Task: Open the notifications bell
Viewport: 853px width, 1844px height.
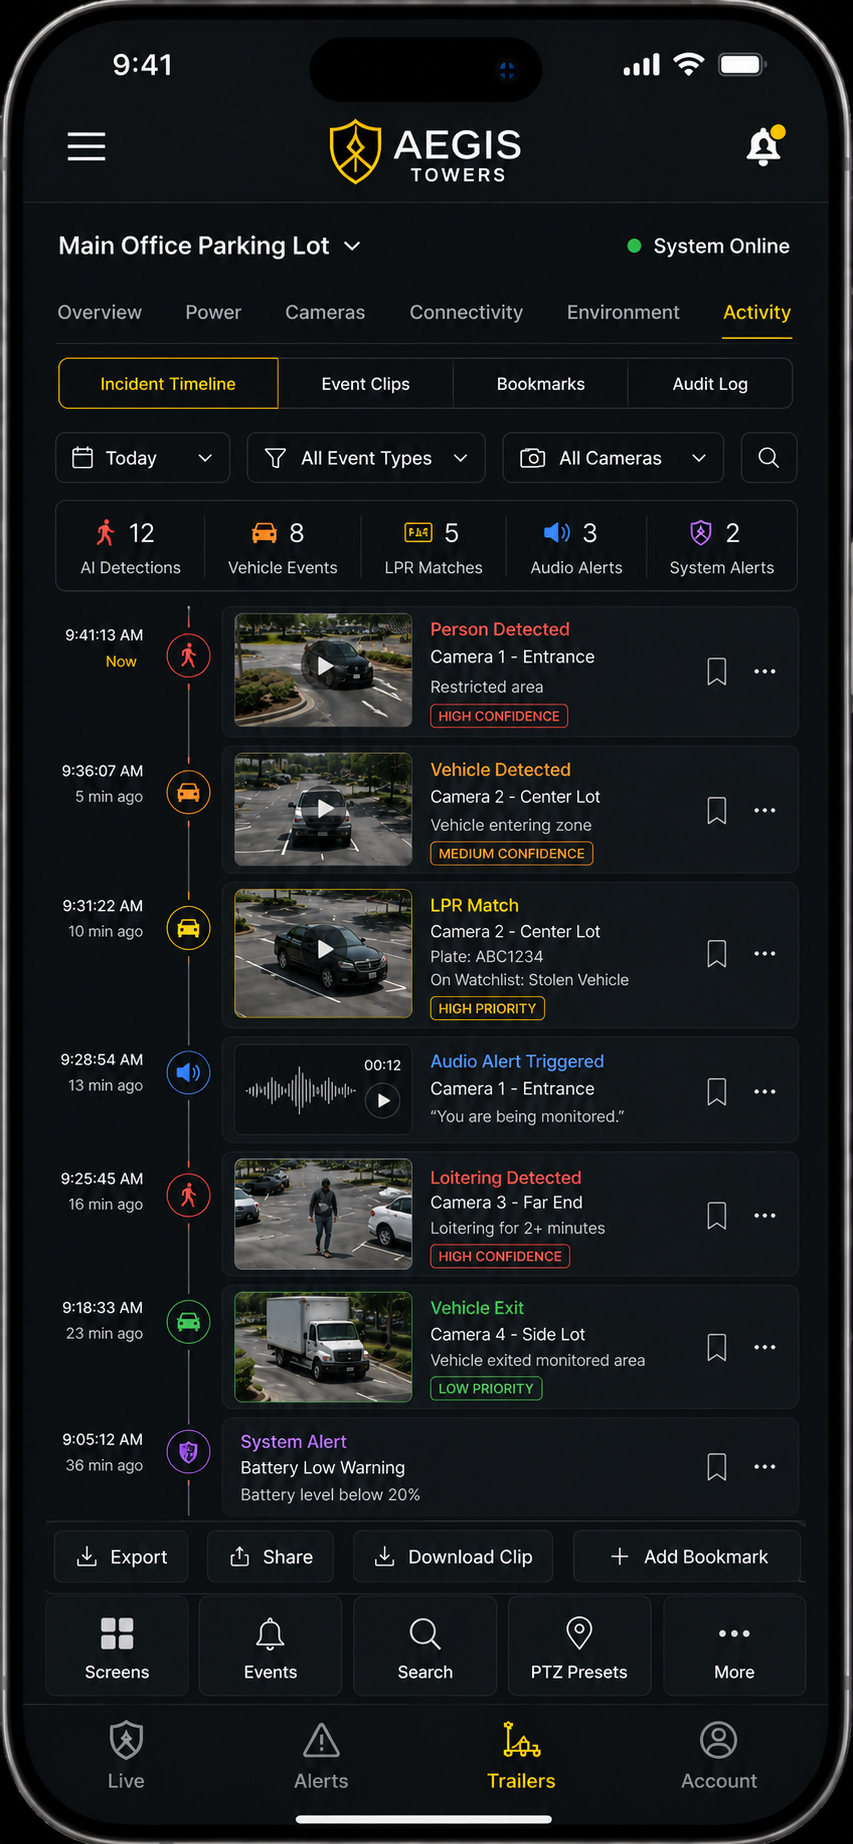Action: coord(765,146)
